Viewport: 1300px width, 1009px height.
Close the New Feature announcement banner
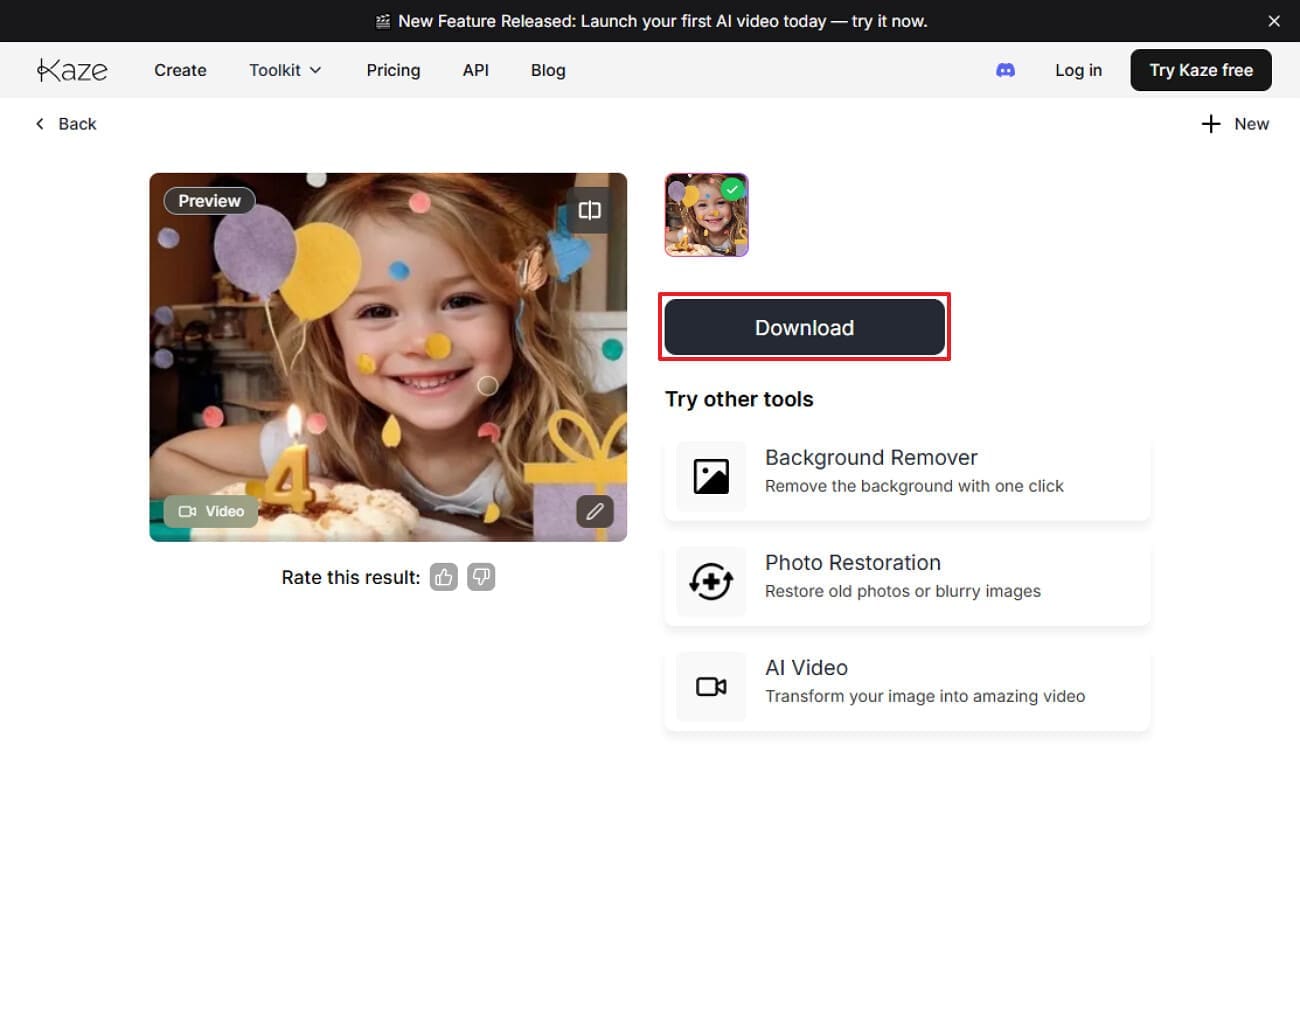click(1274, 21)
